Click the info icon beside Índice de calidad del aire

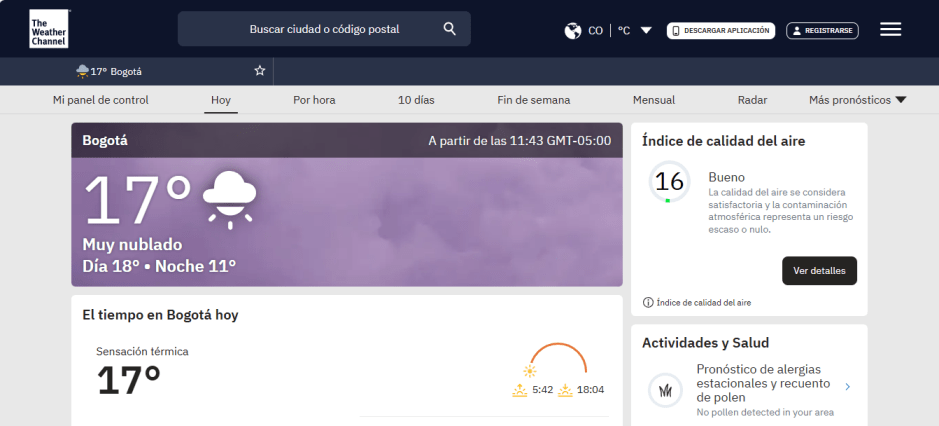[x=648, y=302]
